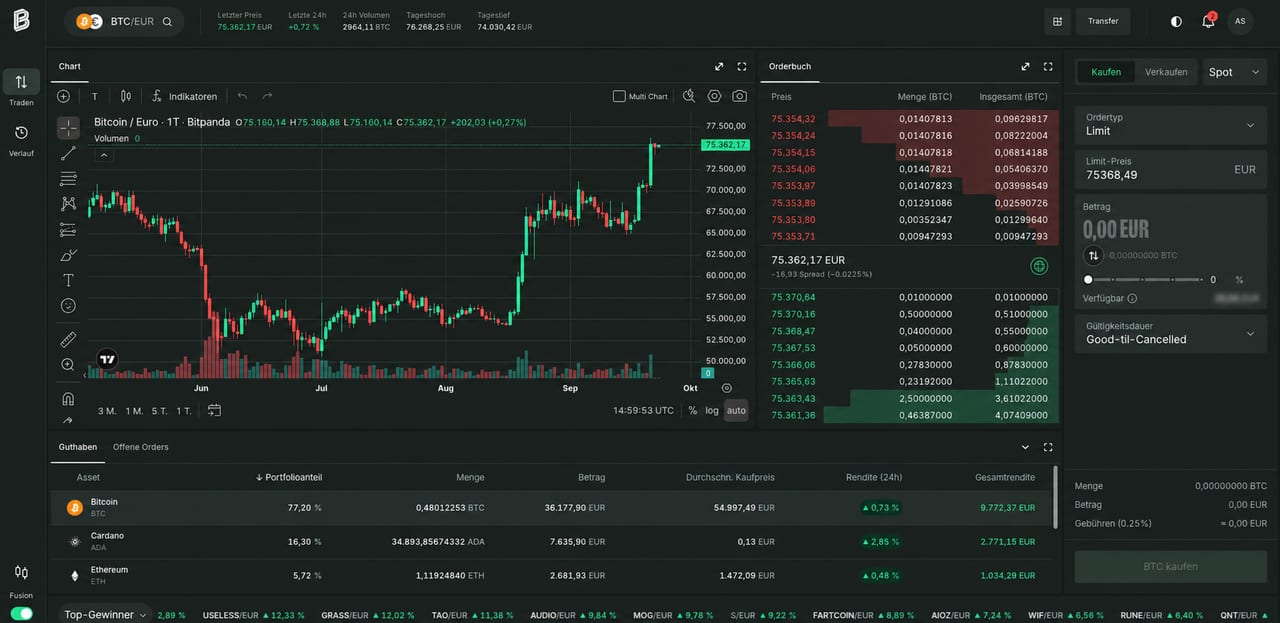Open the candlestick chart style selector
This screenshot has height=623, width=1280.
tap(126, 96)
